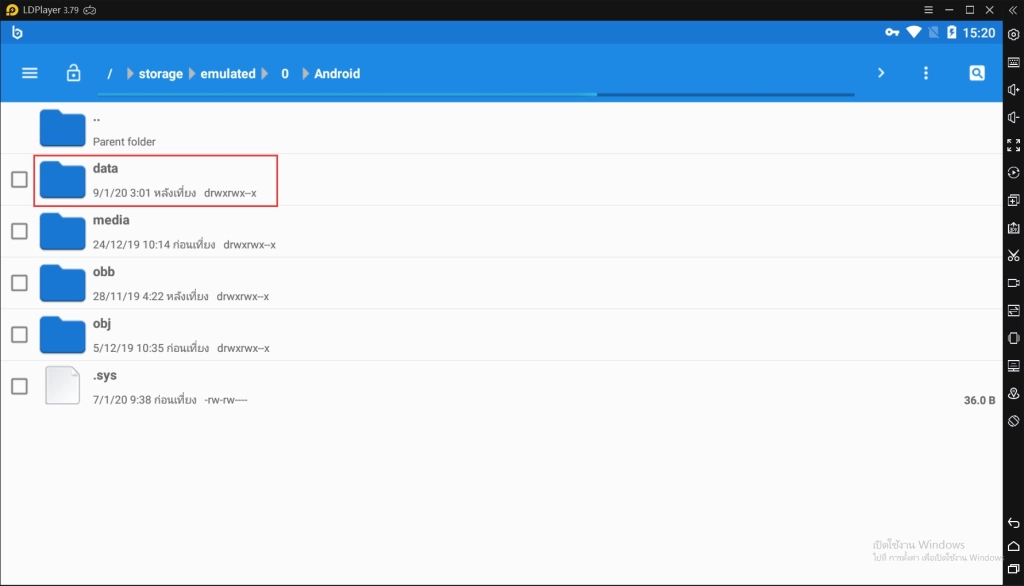The width and height of the screenshot is (1024, 586).
Task: Select Android in the breadcrumb path
Action: [337, 74]
